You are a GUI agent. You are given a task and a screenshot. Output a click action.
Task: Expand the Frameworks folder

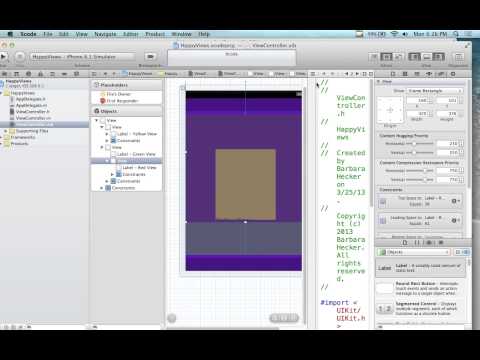tap(2, 137)
